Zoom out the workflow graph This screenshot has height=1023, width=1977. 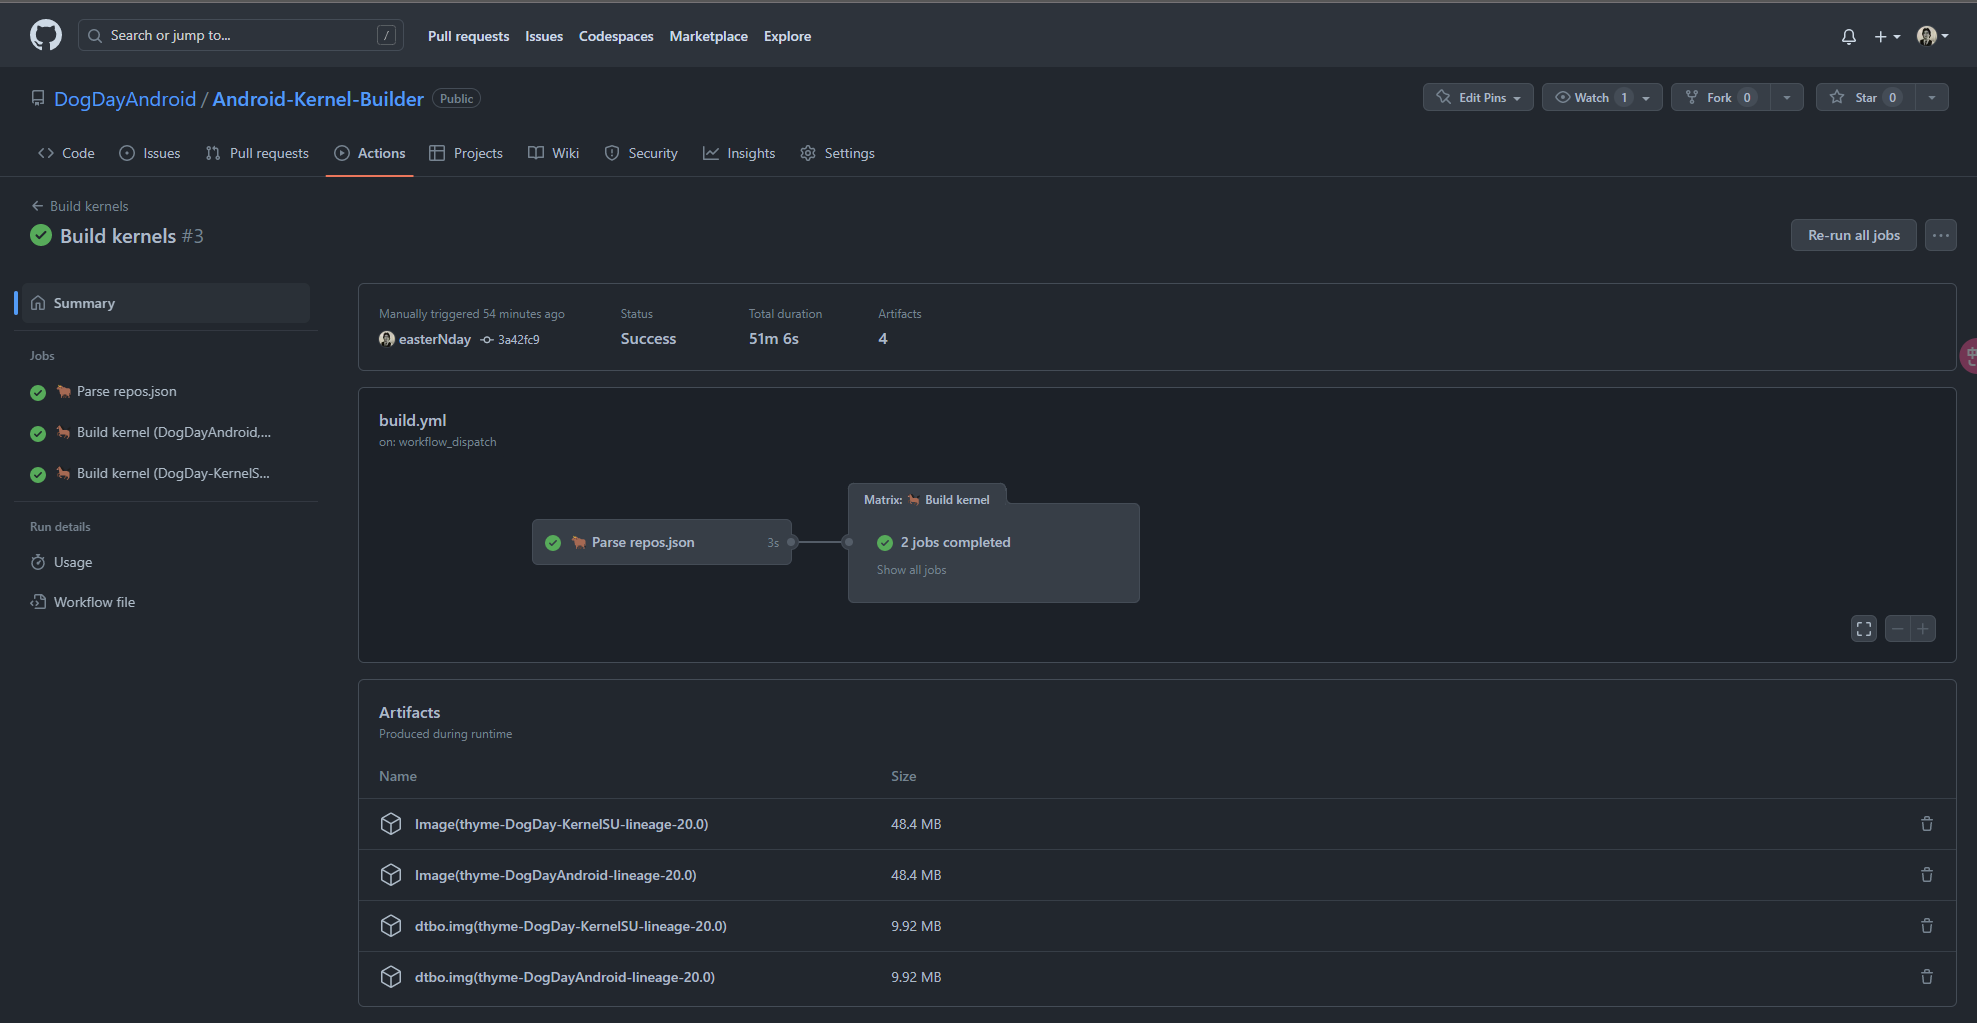(x=1897, y=629)
